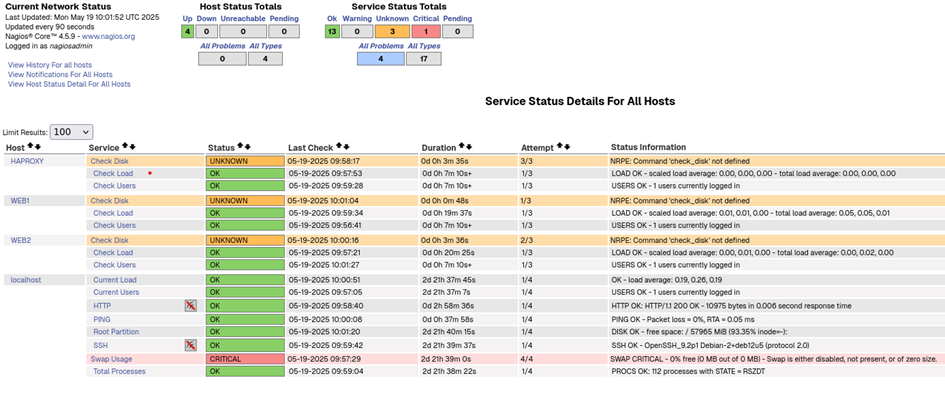Image resolution: width=945 pixels, height=393 pixels.
Task: Sort ascending by Host using up arrow
Action: pyautogui.click(x=30, y=147)
